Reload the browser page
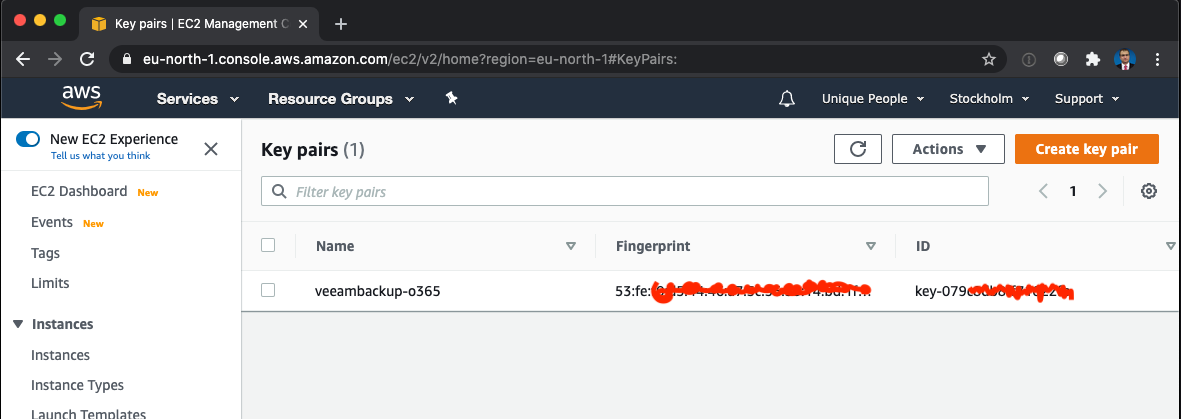Viewport: 1181px width, 419px height. [x=87, y=59]
